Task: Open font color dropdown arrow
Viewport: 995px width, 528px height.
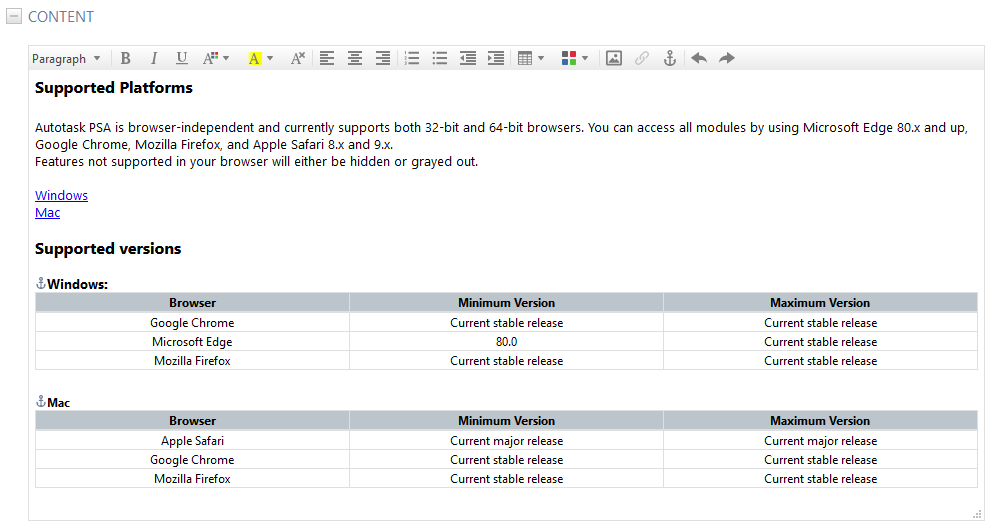Action: click(x=226, y=58)
